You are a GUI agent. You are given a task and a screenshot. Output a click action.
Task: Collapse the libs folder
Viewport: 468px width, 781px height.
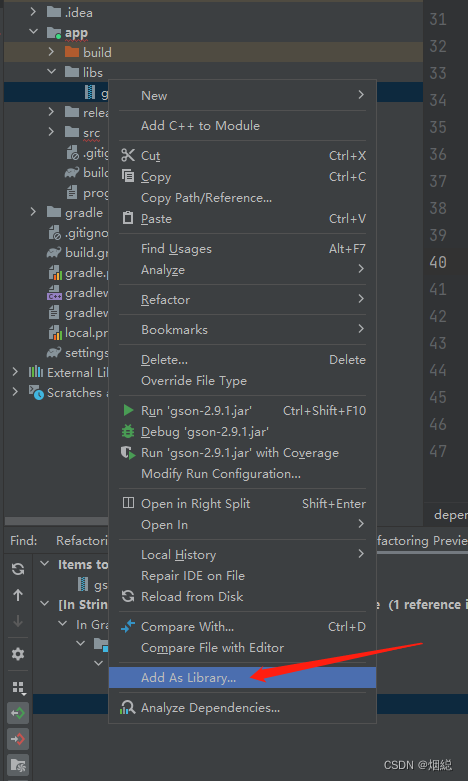click(52, 72)
